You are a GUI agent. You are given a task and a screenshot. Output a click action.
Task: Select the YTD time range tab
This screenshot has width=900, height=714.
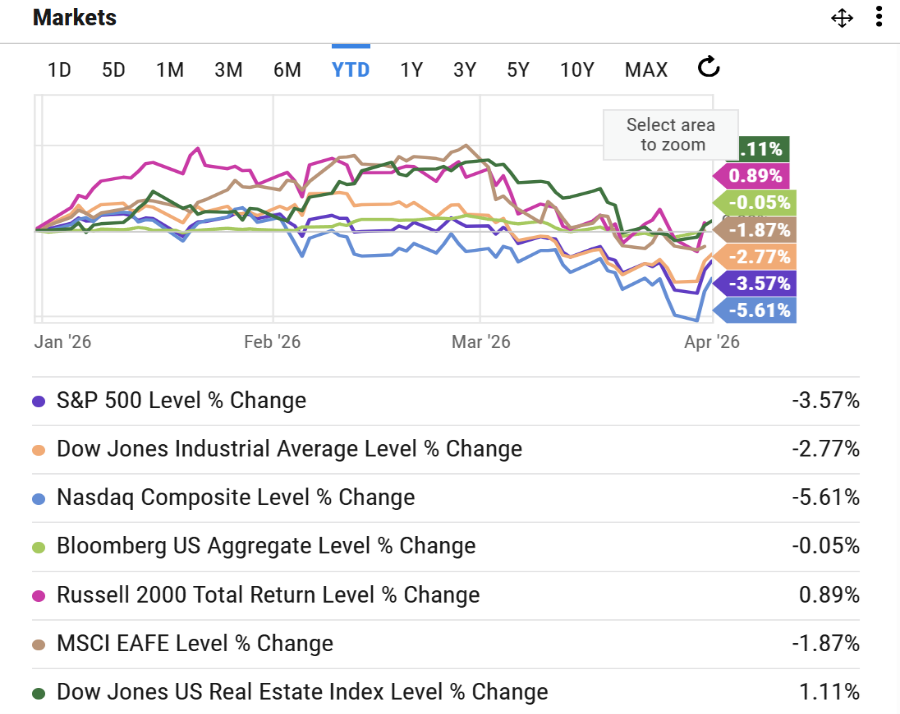click(351, 70)
